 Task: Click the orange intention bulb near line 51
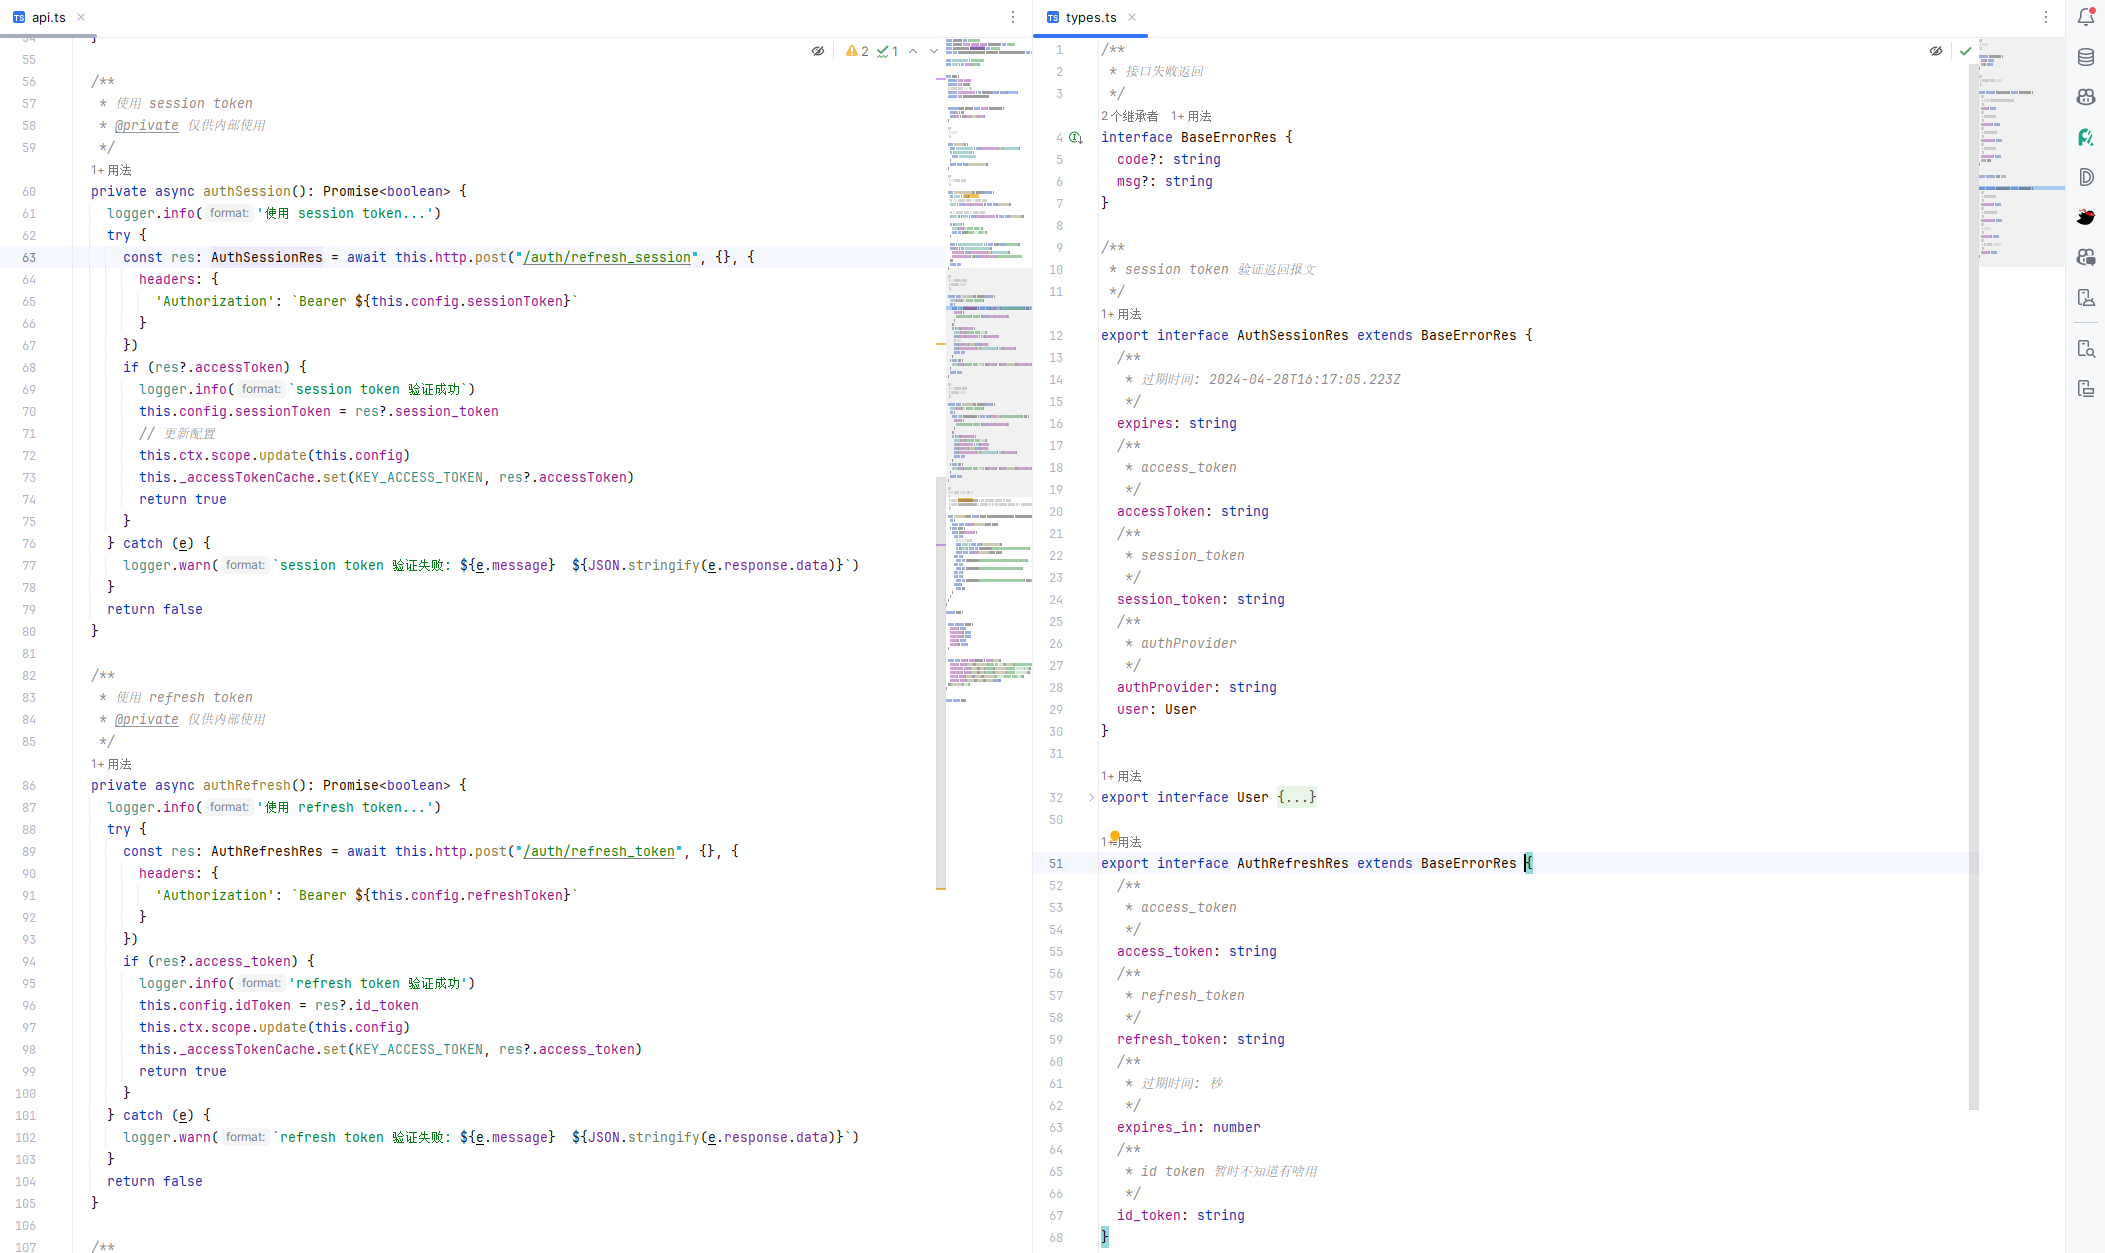(x=1114, y=836)
